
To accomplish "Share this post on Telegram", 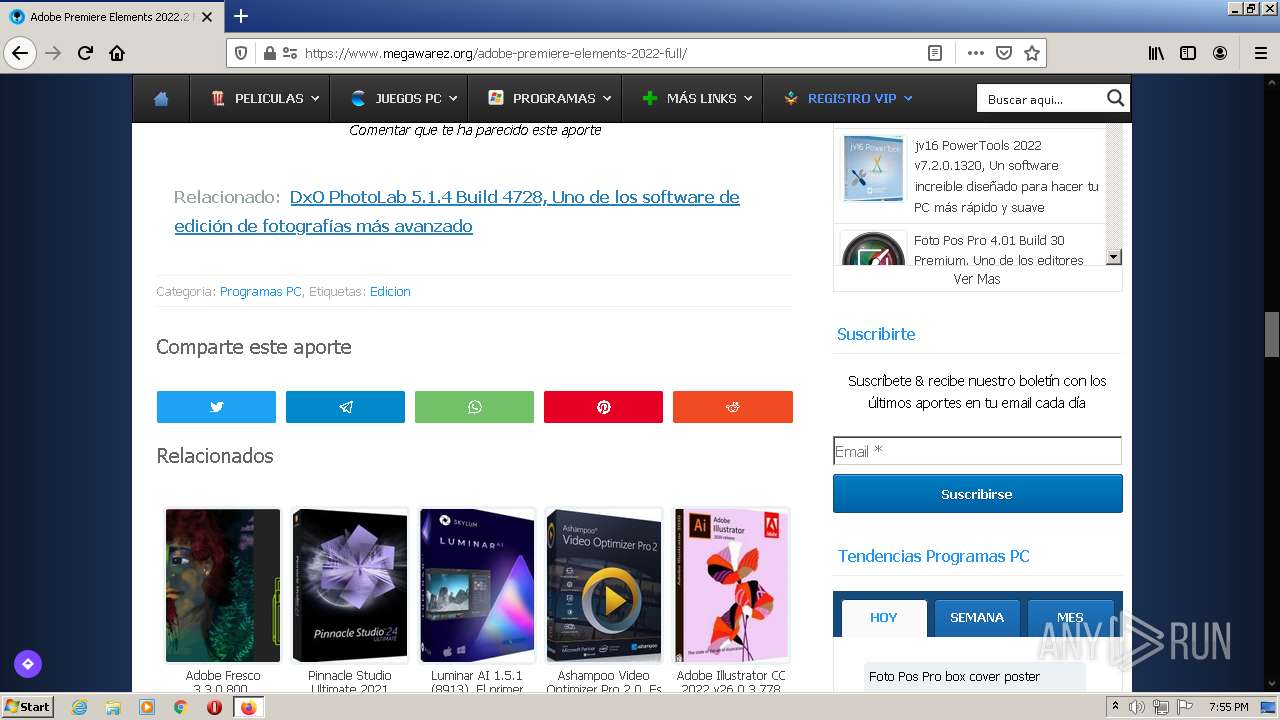I will (x=345, y=407).
